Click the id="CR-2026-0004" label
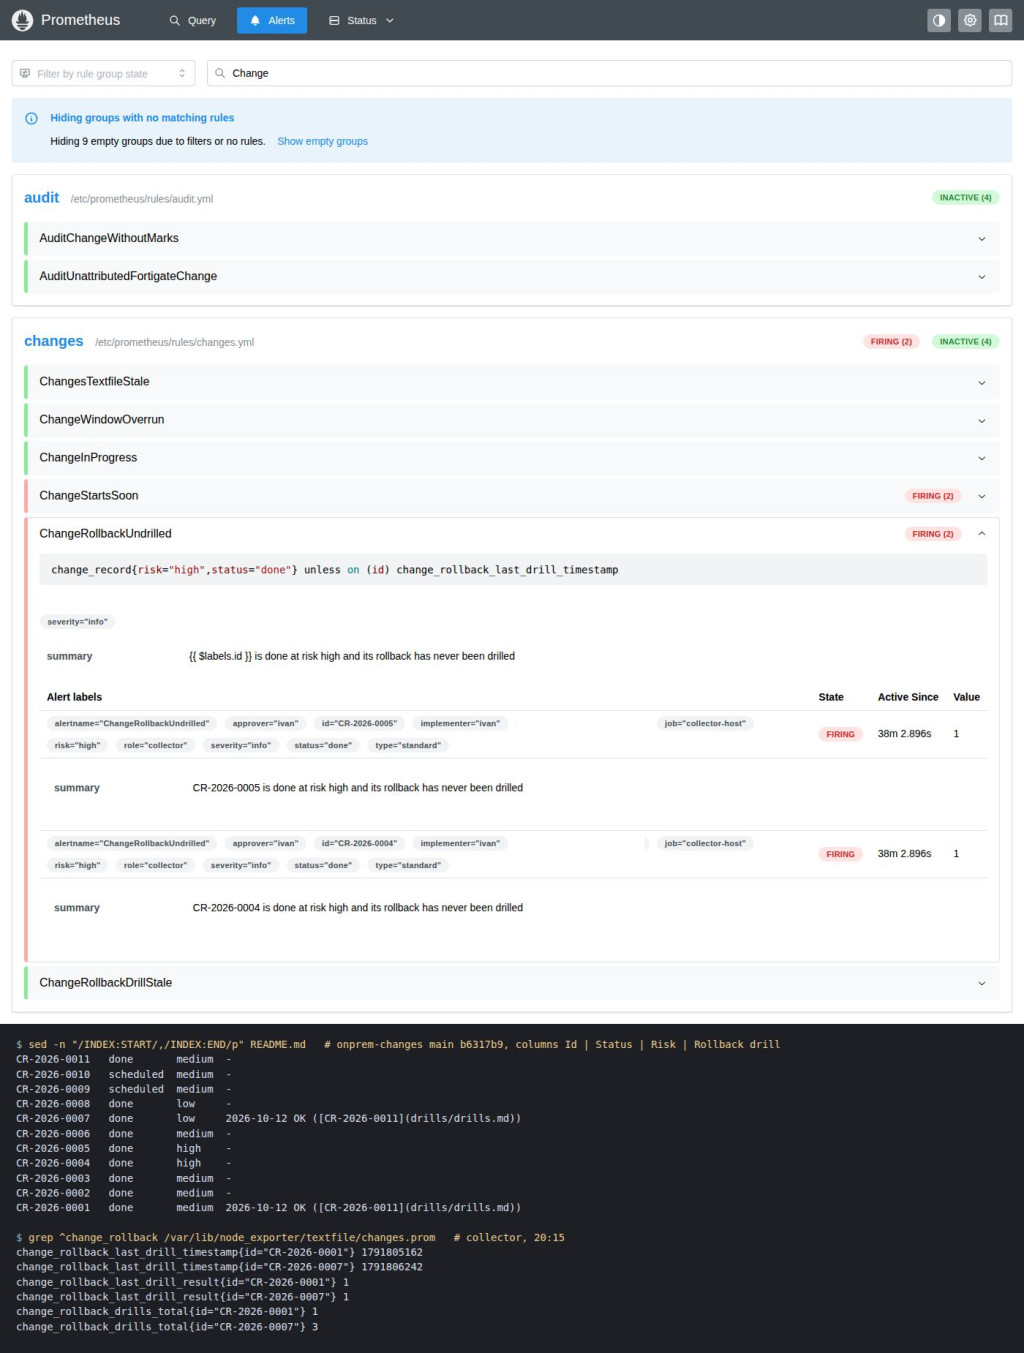 pyautogui.click(x=359, y=843)
